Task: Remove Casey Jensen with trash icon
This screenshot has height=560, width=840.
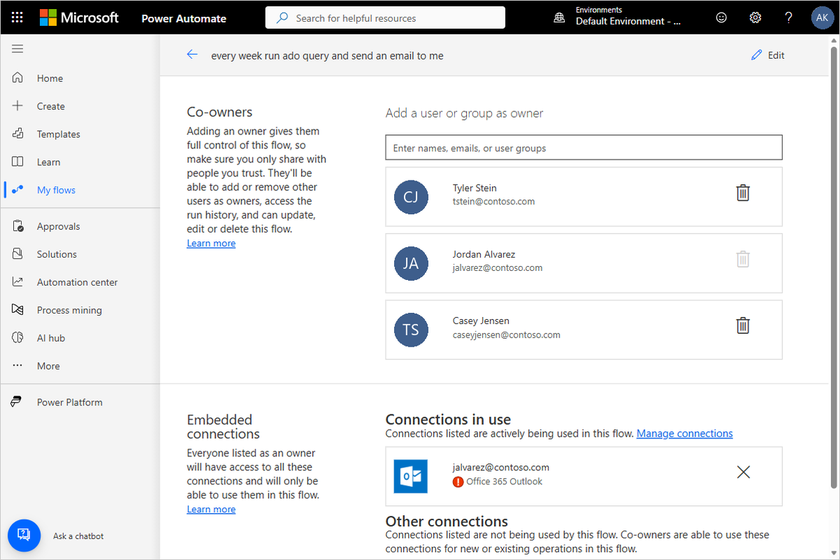Action: tap(742, 326)
